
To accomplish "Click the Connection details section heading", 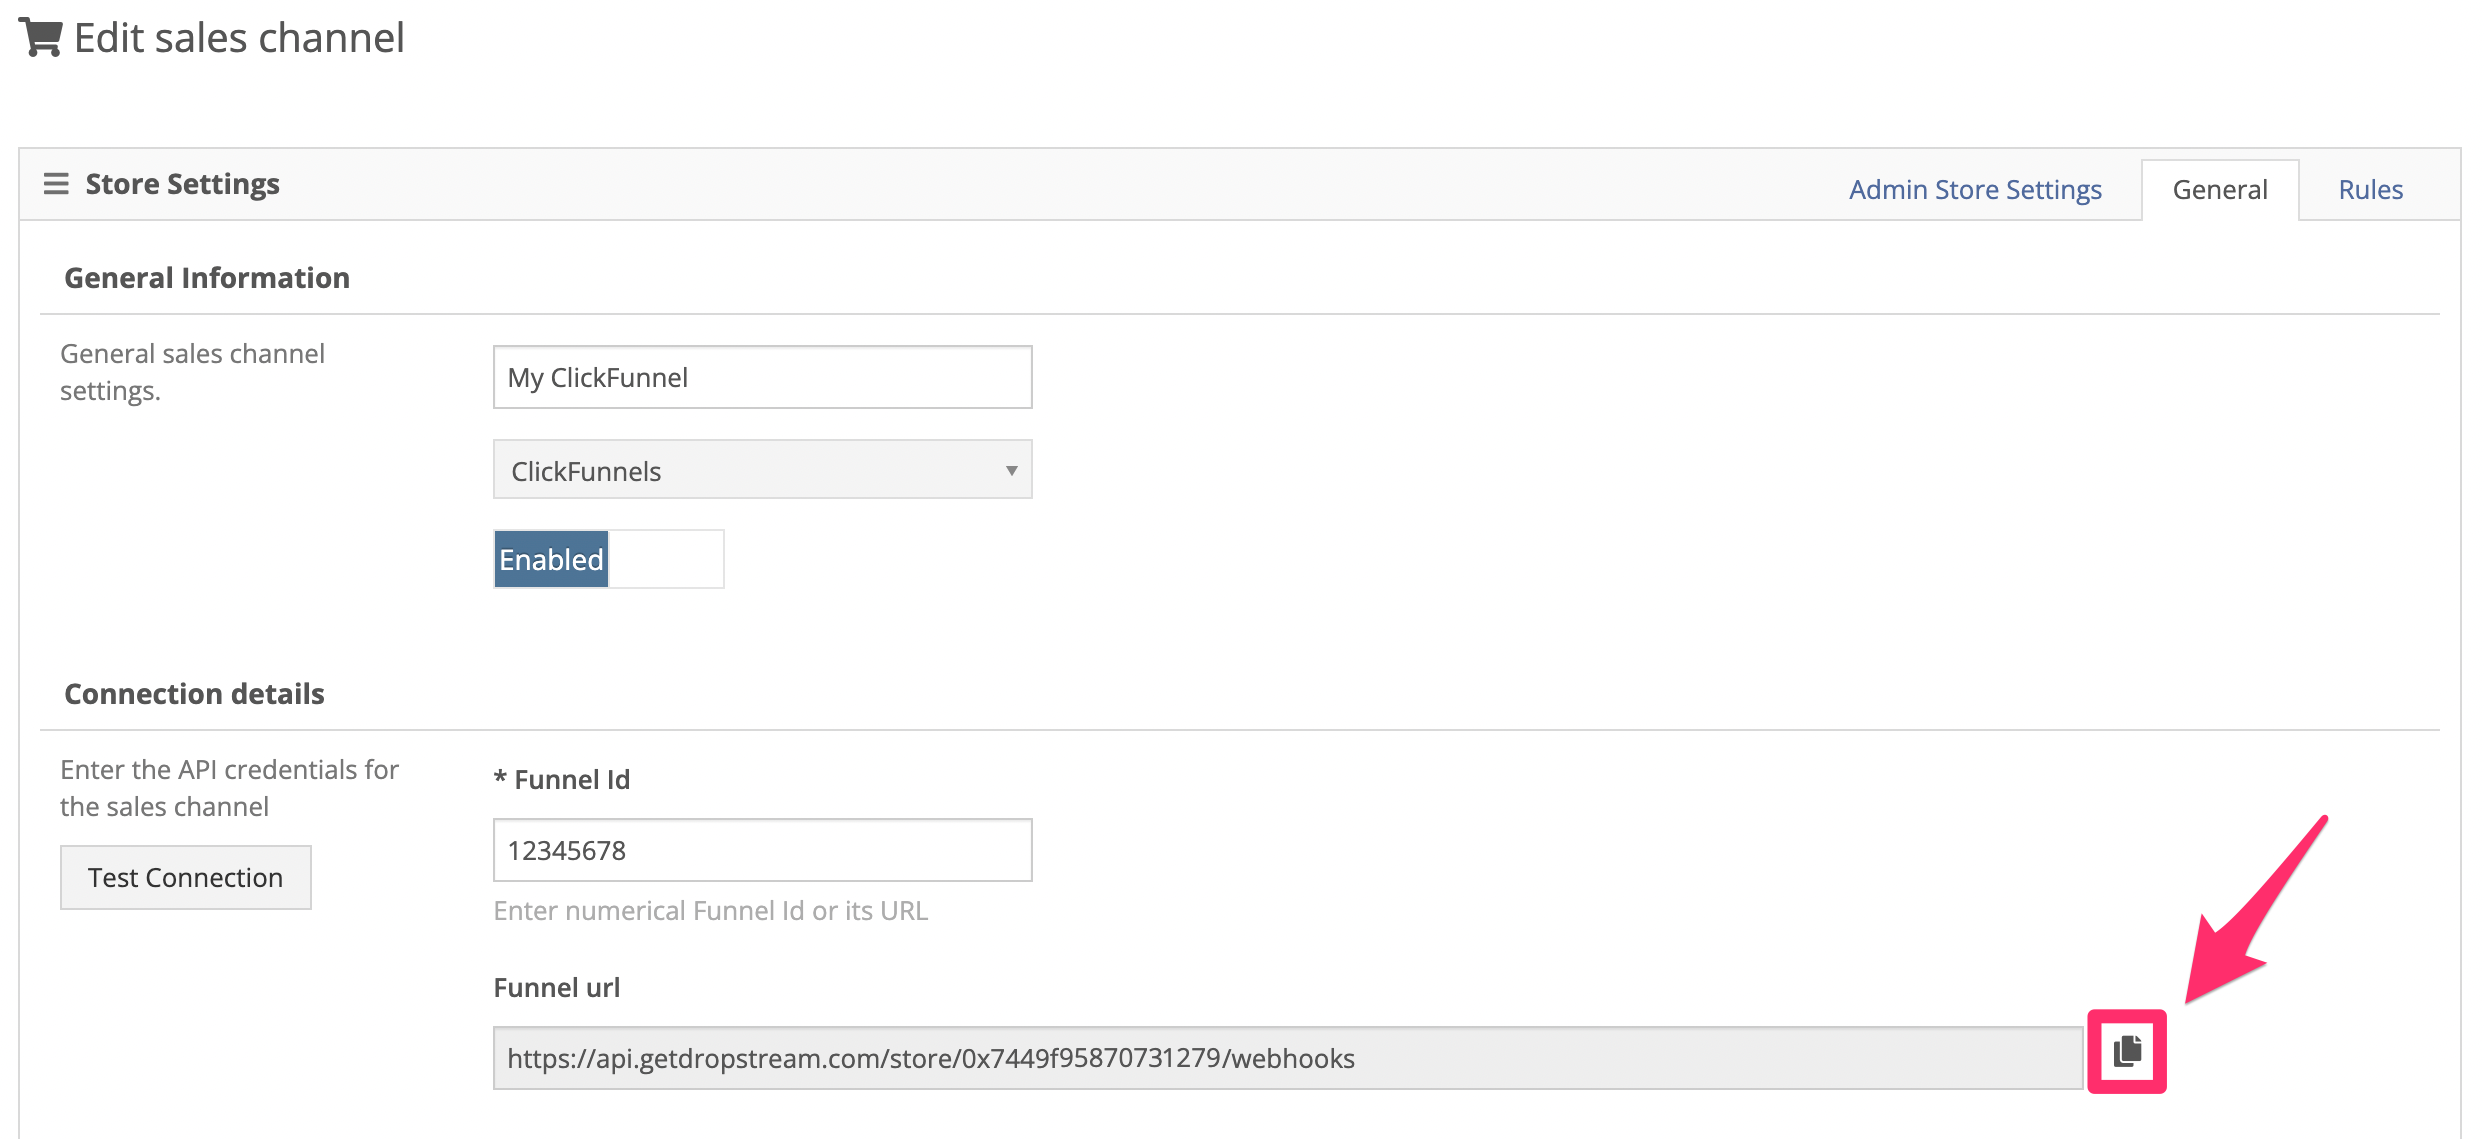I will pos(194,694).
